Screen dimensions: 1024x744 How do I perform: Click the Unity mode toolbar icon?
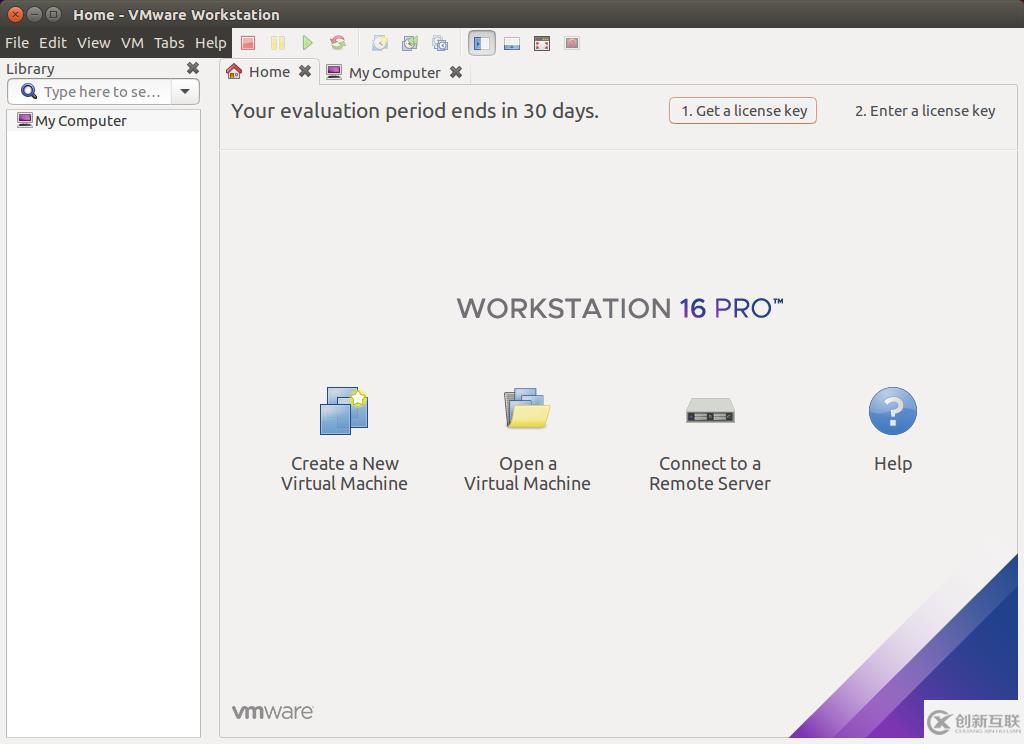point(572,43)
